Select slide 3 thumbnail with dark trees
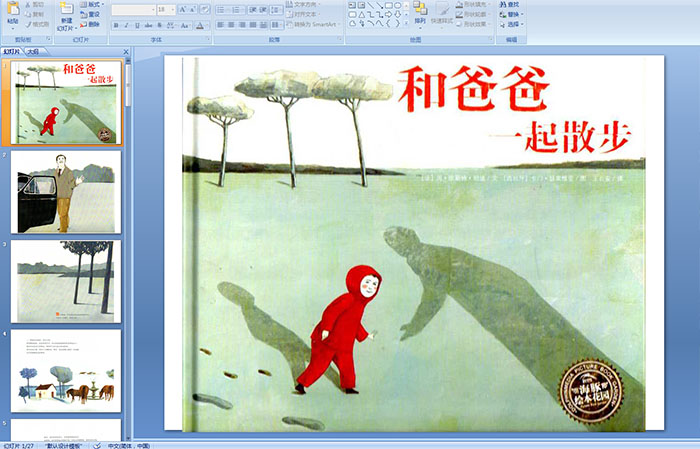 tap(66, 282)
